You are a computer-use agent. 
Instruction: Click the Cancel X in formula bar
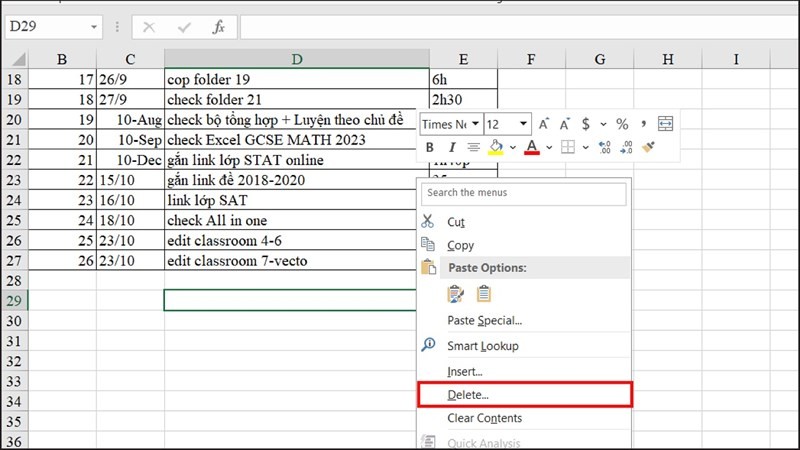pyautogui.click(x=149, y=27)
